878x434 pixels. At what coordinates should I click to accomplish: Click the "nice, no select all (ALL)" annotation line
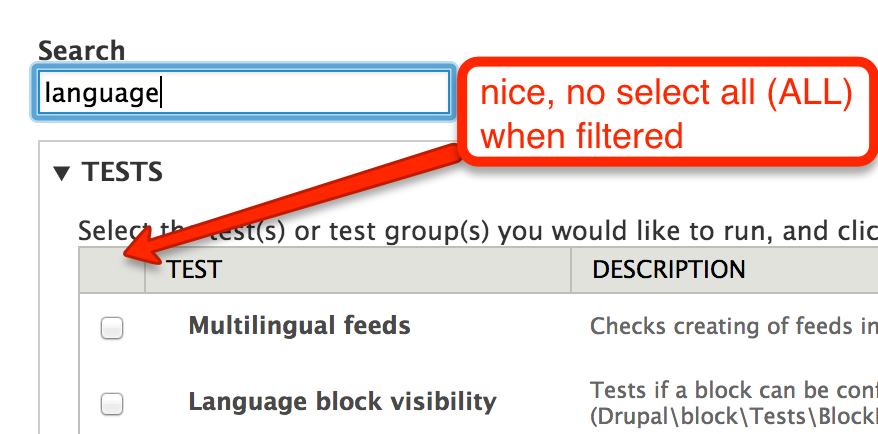tap(665, 95)
